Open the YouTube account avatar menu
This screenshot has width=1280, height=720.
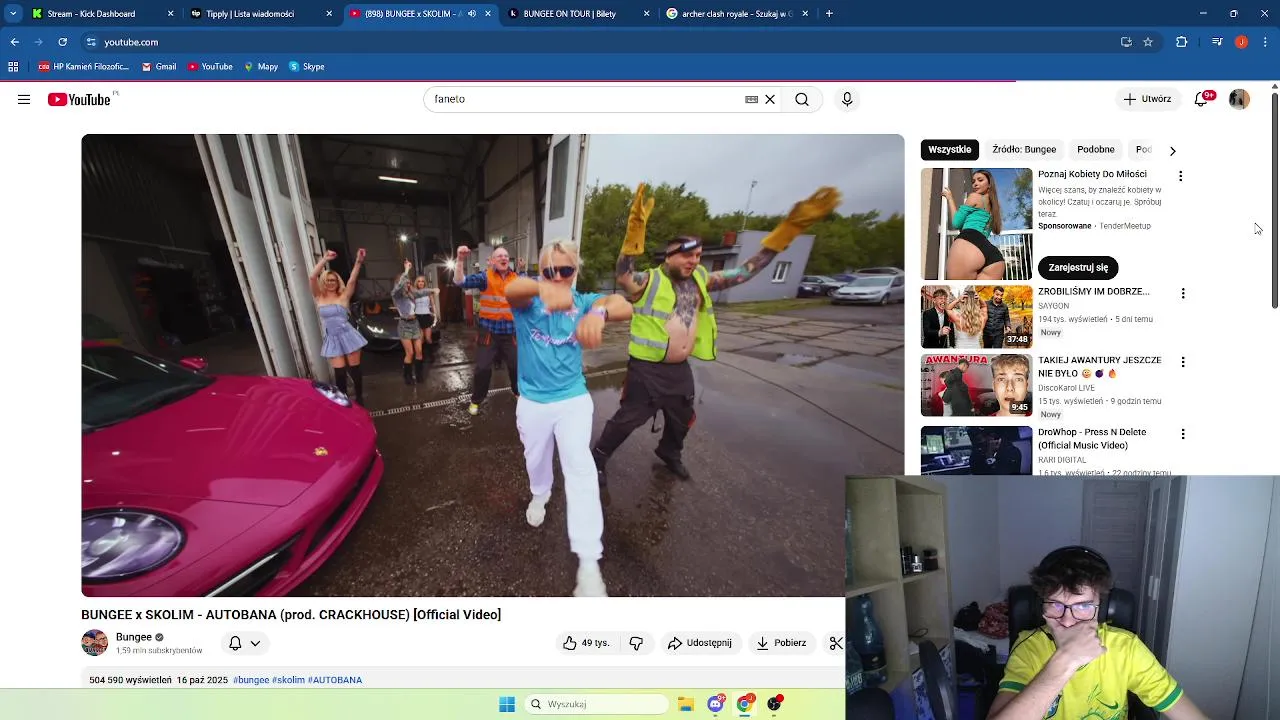1239,99
